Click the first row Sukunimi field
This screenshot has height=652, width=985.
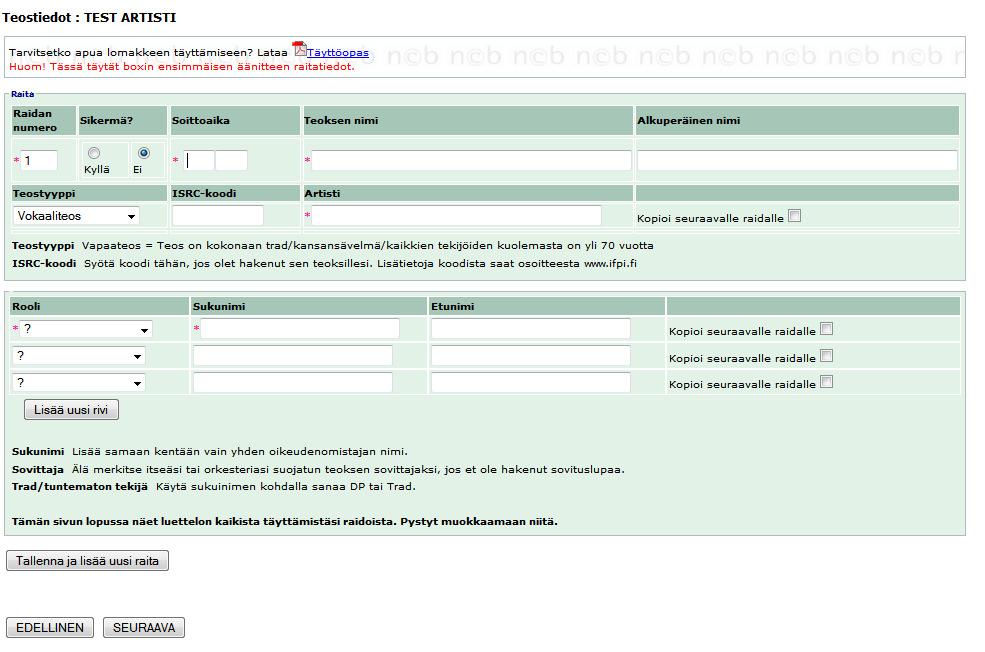click(x=300, y=329)
